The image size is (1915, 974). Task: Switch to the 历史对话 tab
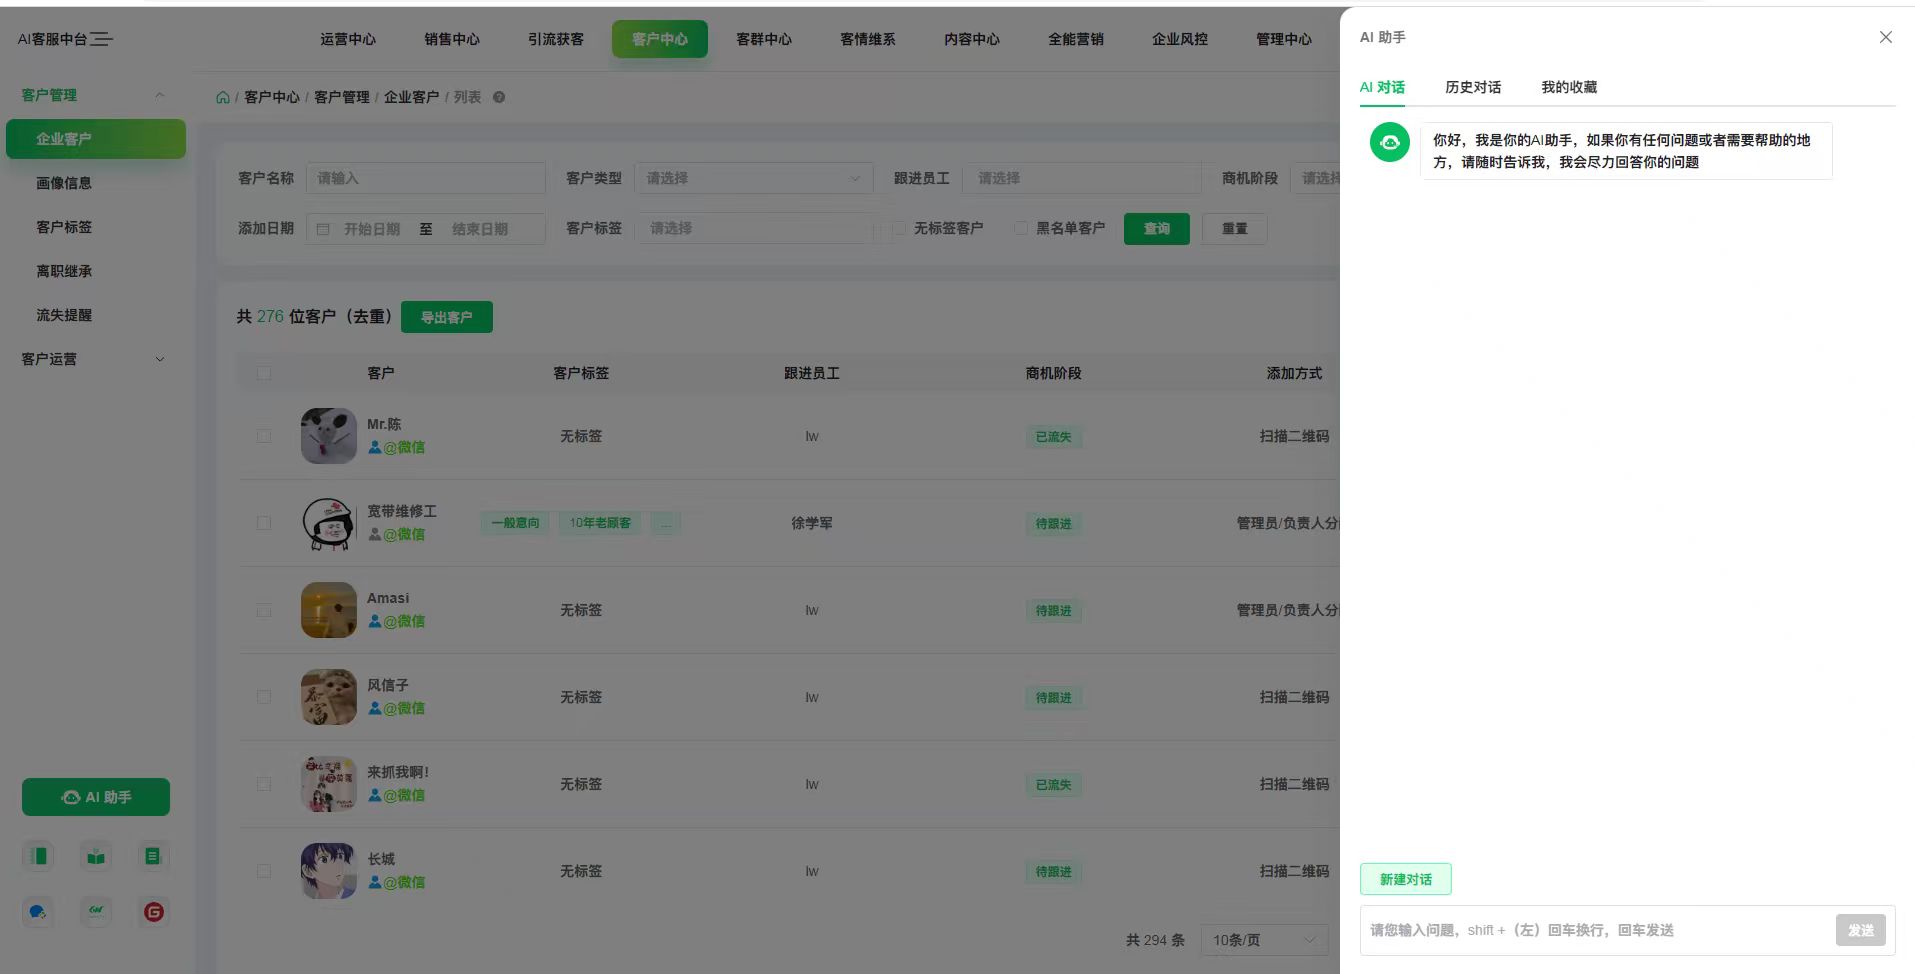[x=1472, y=87]
